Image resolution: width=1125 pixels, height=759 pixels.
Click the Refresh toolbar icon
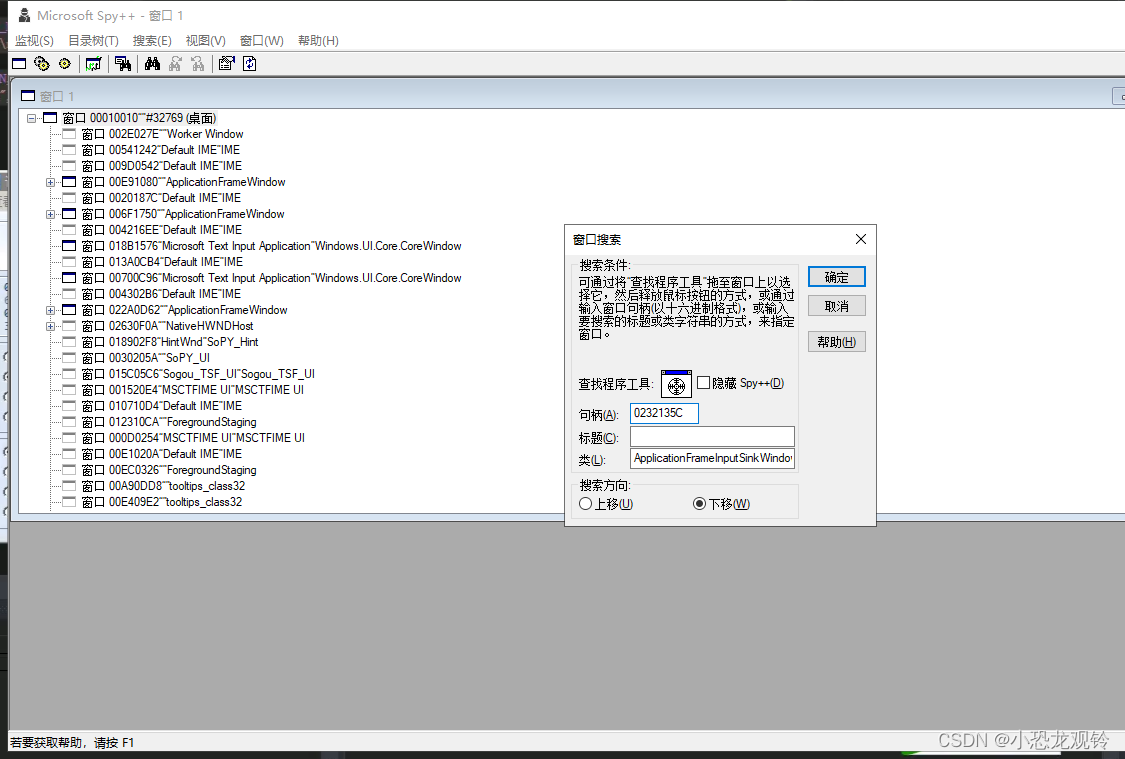click(250, 64)
